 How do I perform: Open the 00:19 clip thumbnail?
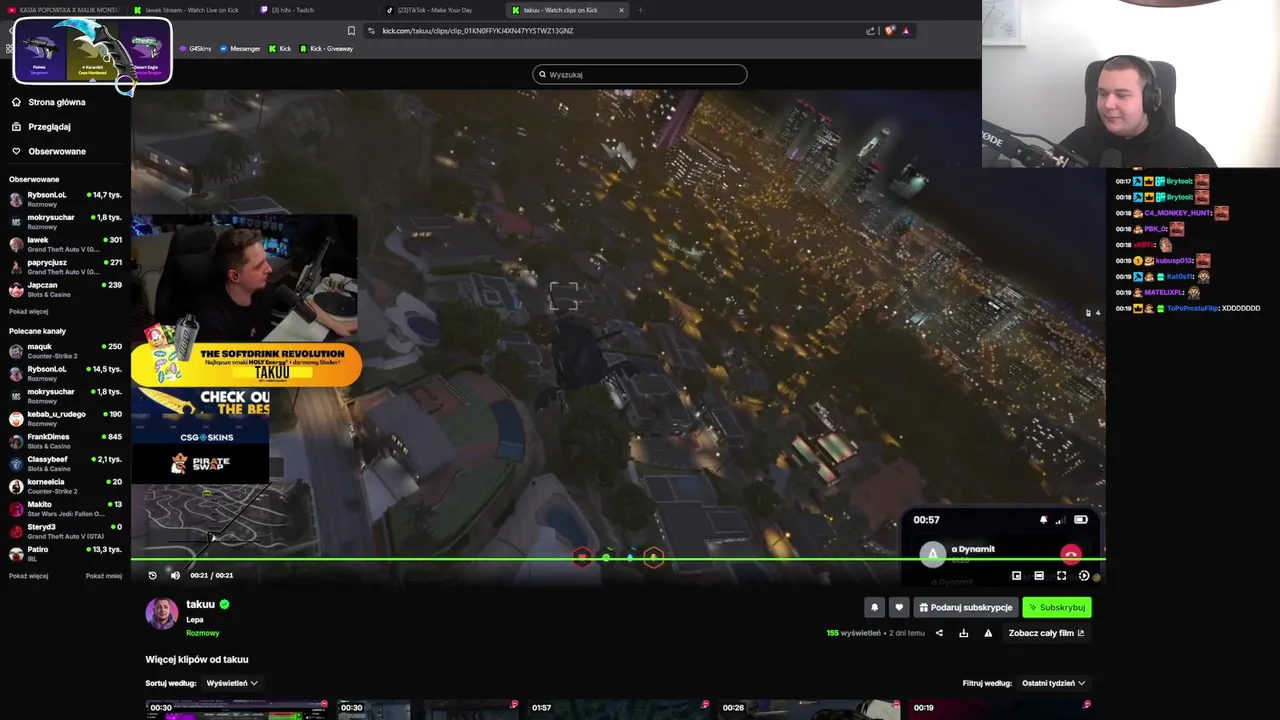(1000, 710)
